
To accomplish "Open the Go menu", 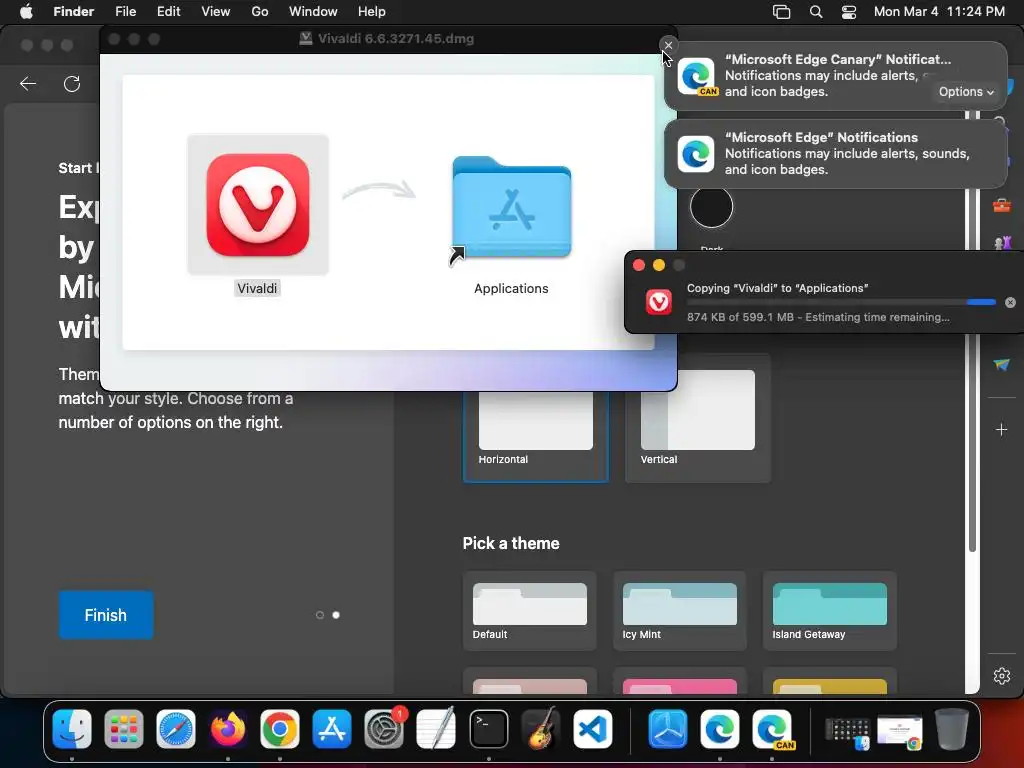I will 260,12.
